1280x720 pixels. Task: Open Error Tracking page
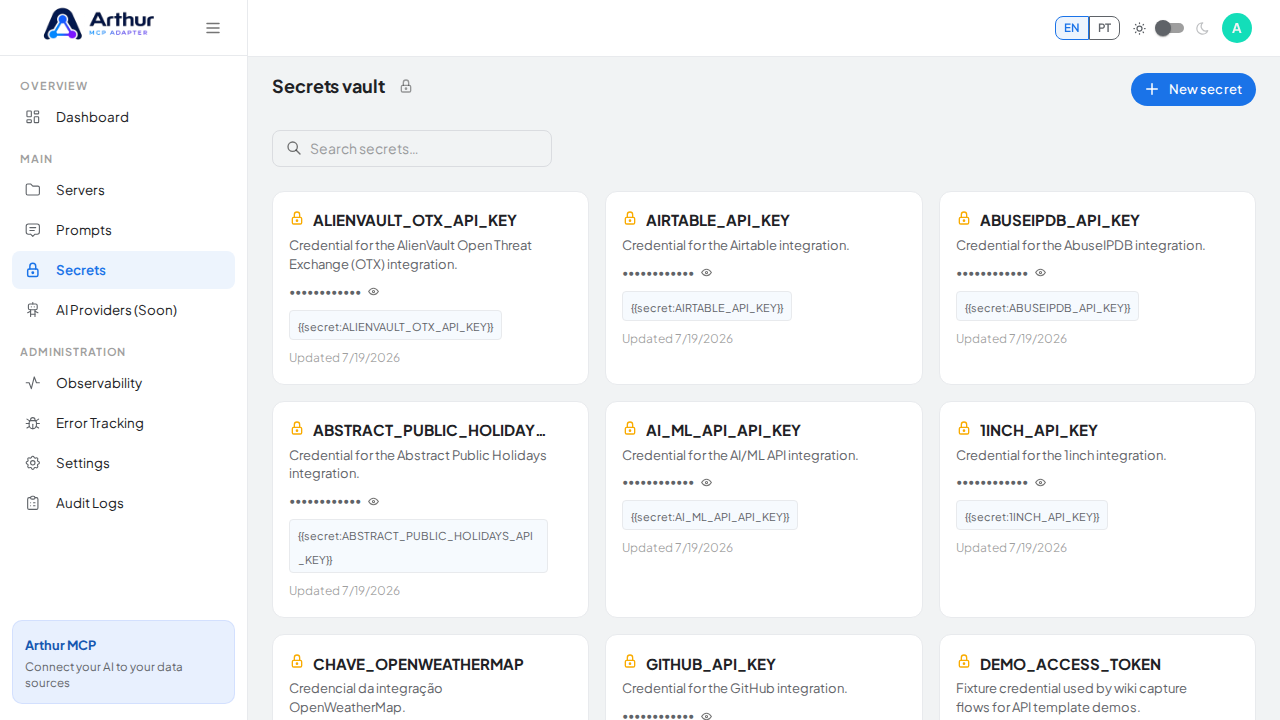click(x=123, y=423)
